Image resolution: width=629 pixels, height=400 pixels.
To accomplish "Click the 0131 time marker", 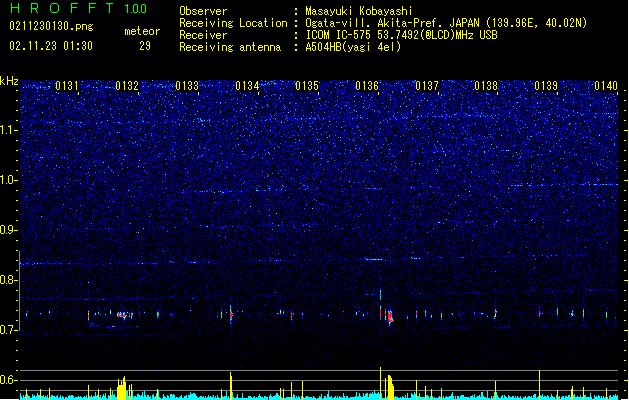I will tap(67, 86).
